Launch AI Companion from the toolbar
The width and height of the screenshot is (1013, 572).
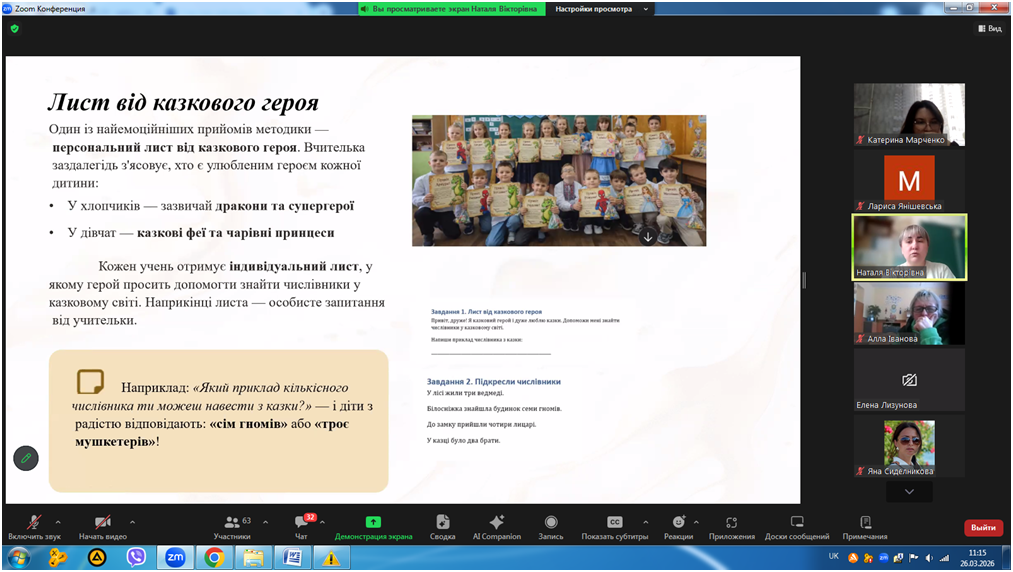pos(497,526)
